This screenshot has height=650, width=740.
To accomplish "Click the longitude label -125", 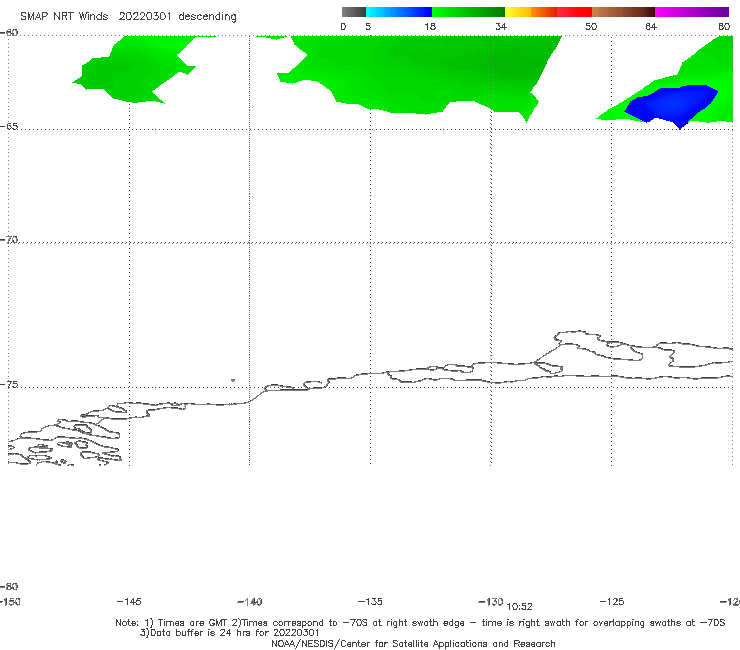I will [x=612, y=601].
